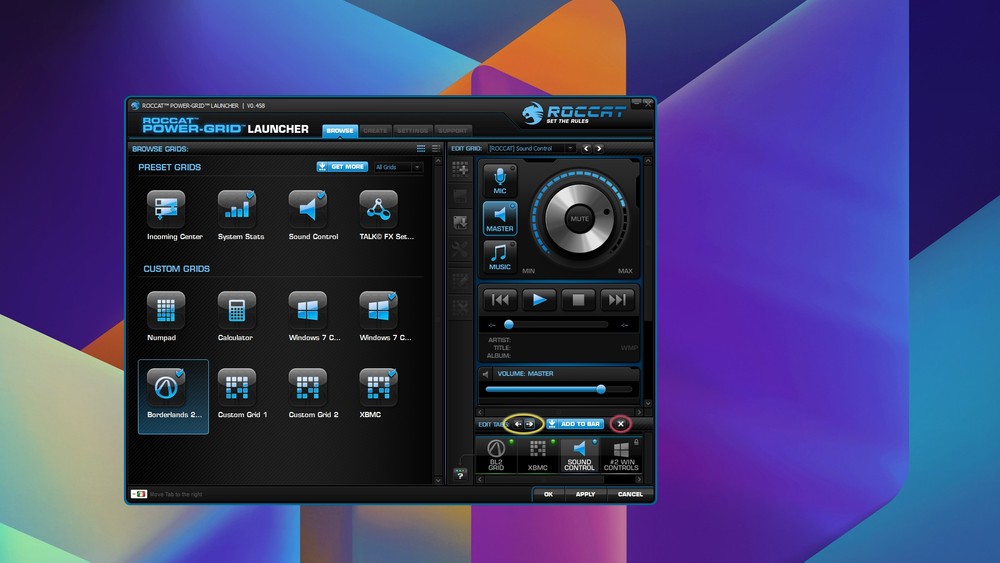Click the Borderlands 2 grid icon
The height and width of the screenshot is (563, 1000).
[166, 387]
